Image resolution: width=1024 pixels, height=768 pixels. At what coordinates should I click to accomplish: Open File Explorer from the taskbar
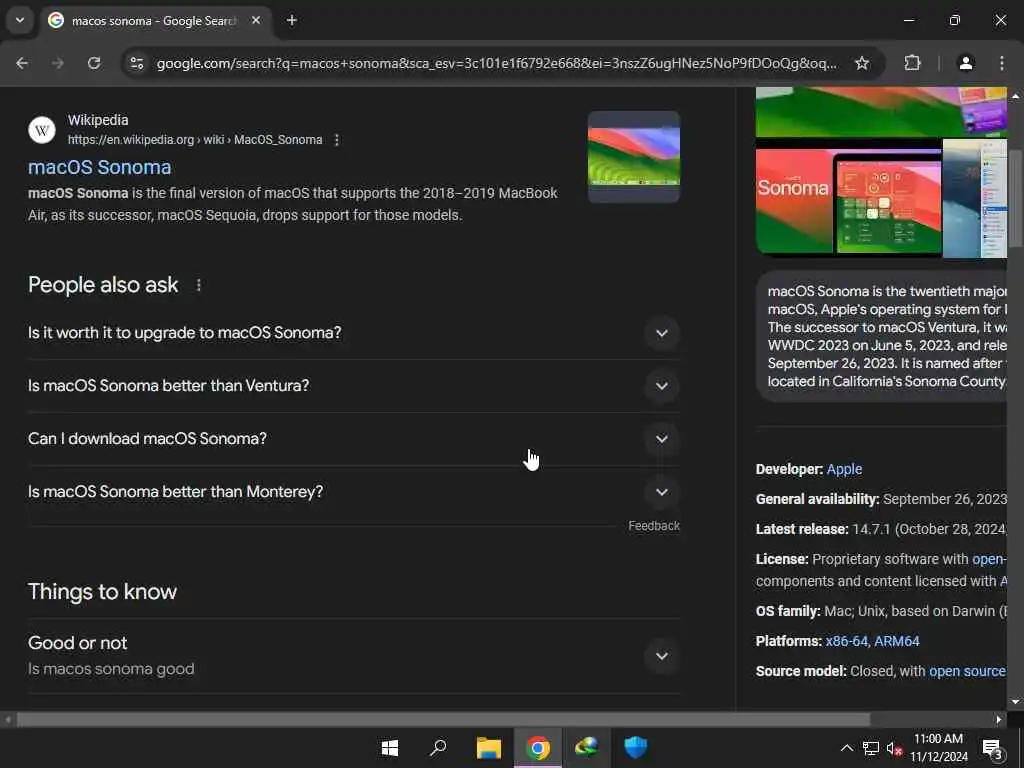tap(488, 748)
